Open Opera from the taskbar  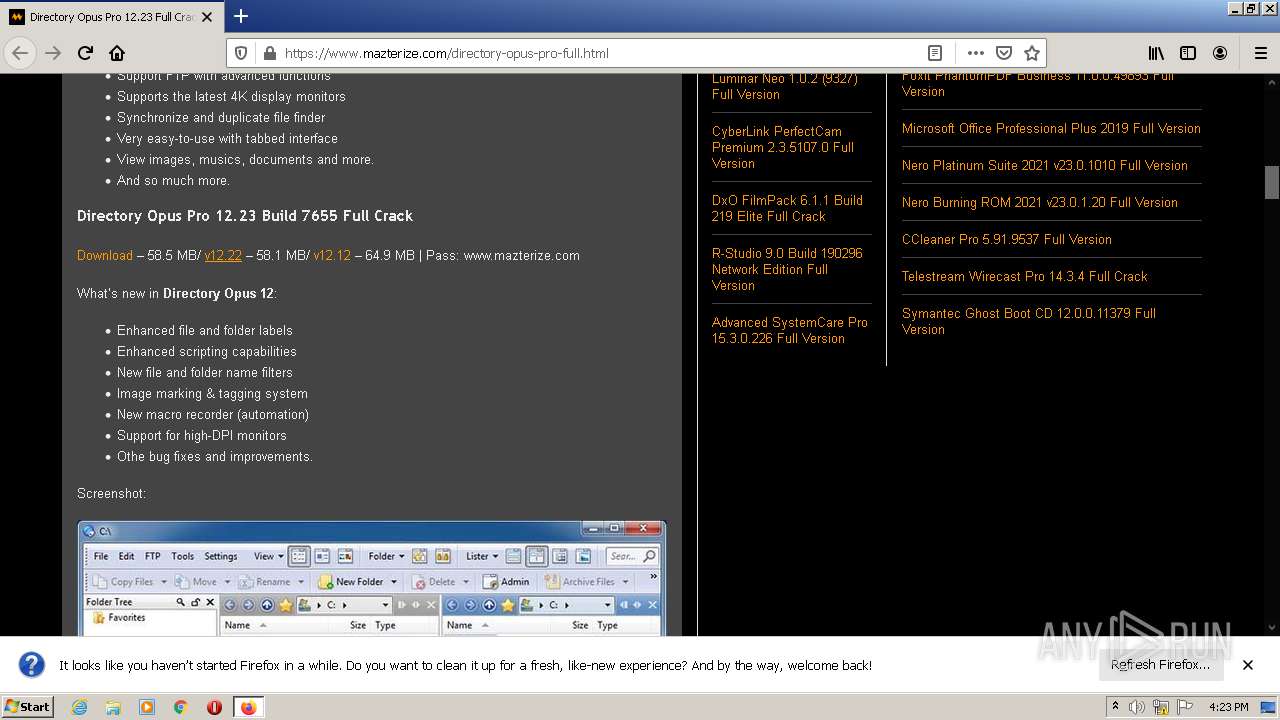214,707
